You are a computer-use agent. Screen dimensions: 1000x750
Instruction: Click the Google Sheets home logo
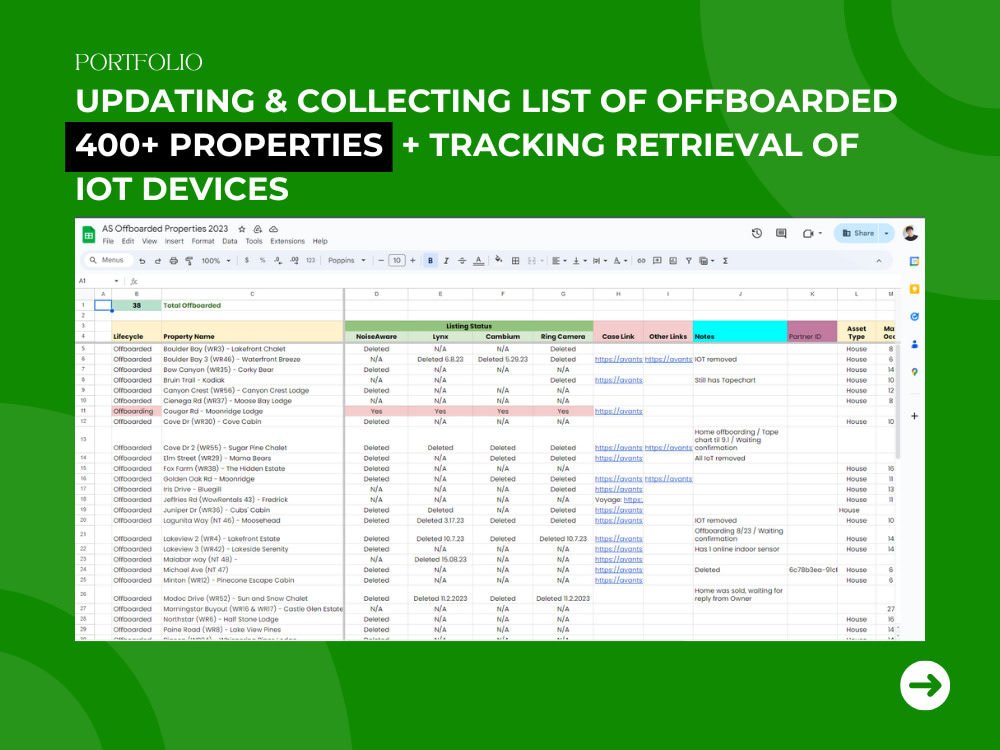(x=89, y=235)
